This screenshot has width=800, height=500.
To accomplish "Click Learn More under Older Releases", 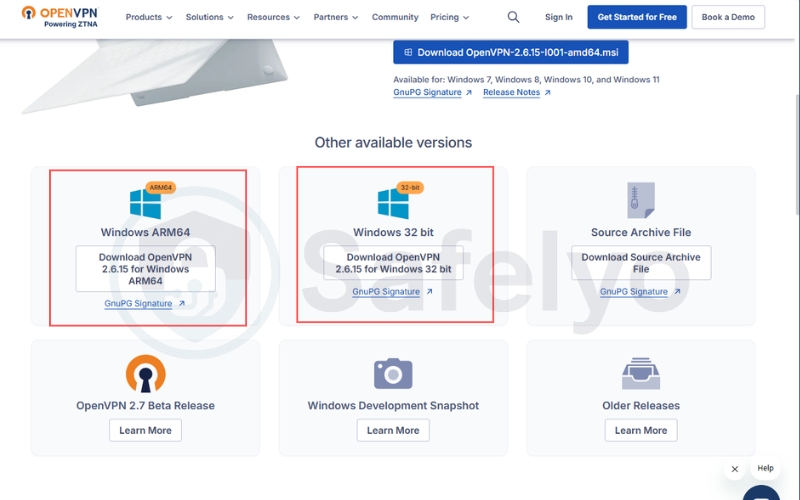I will click(641, 430).
